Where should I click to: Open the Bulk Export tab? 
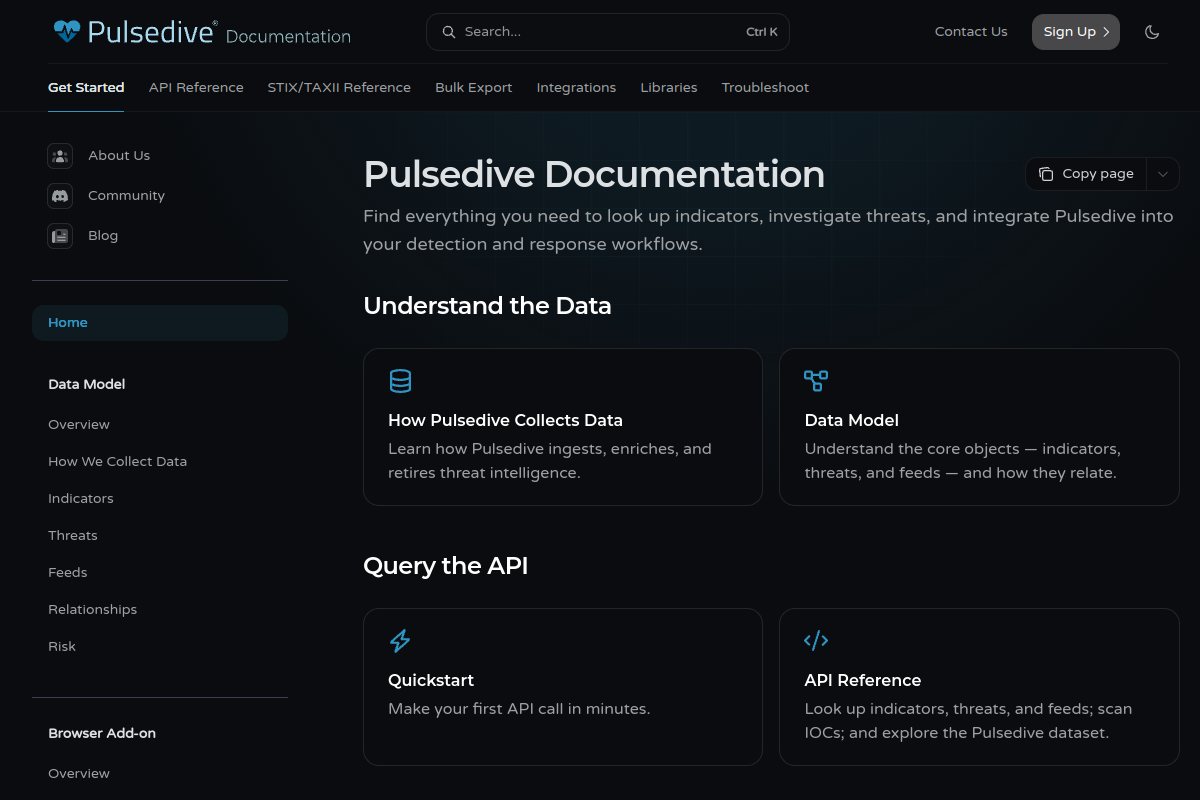click(474, 88)
